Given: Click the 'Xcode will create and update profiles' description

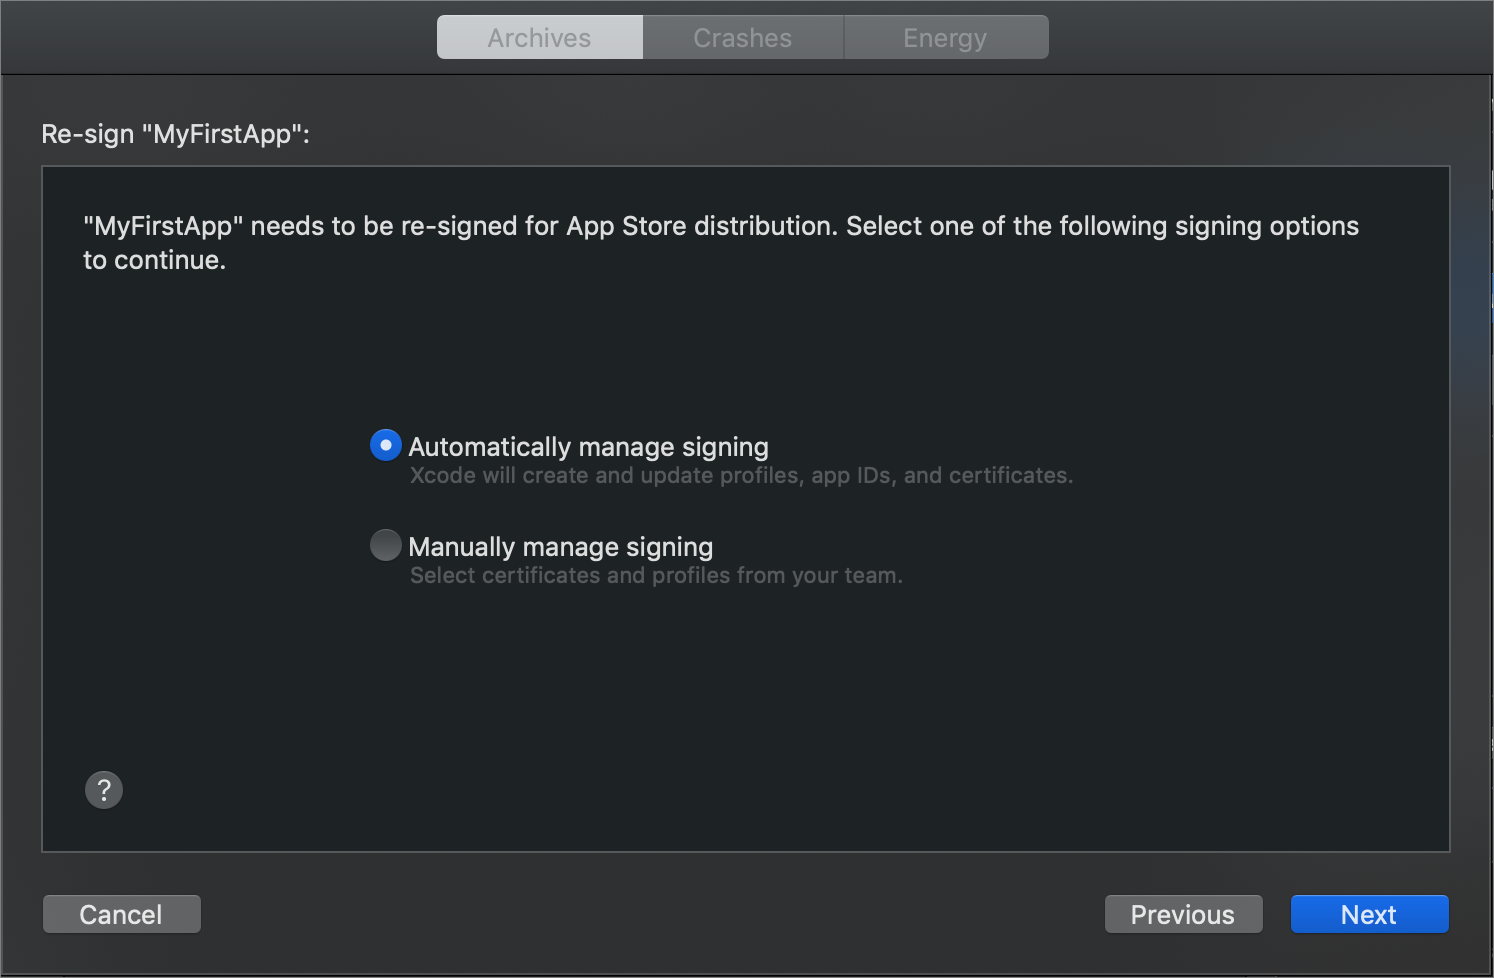Looking at the screenshot, I should (741, 475).
